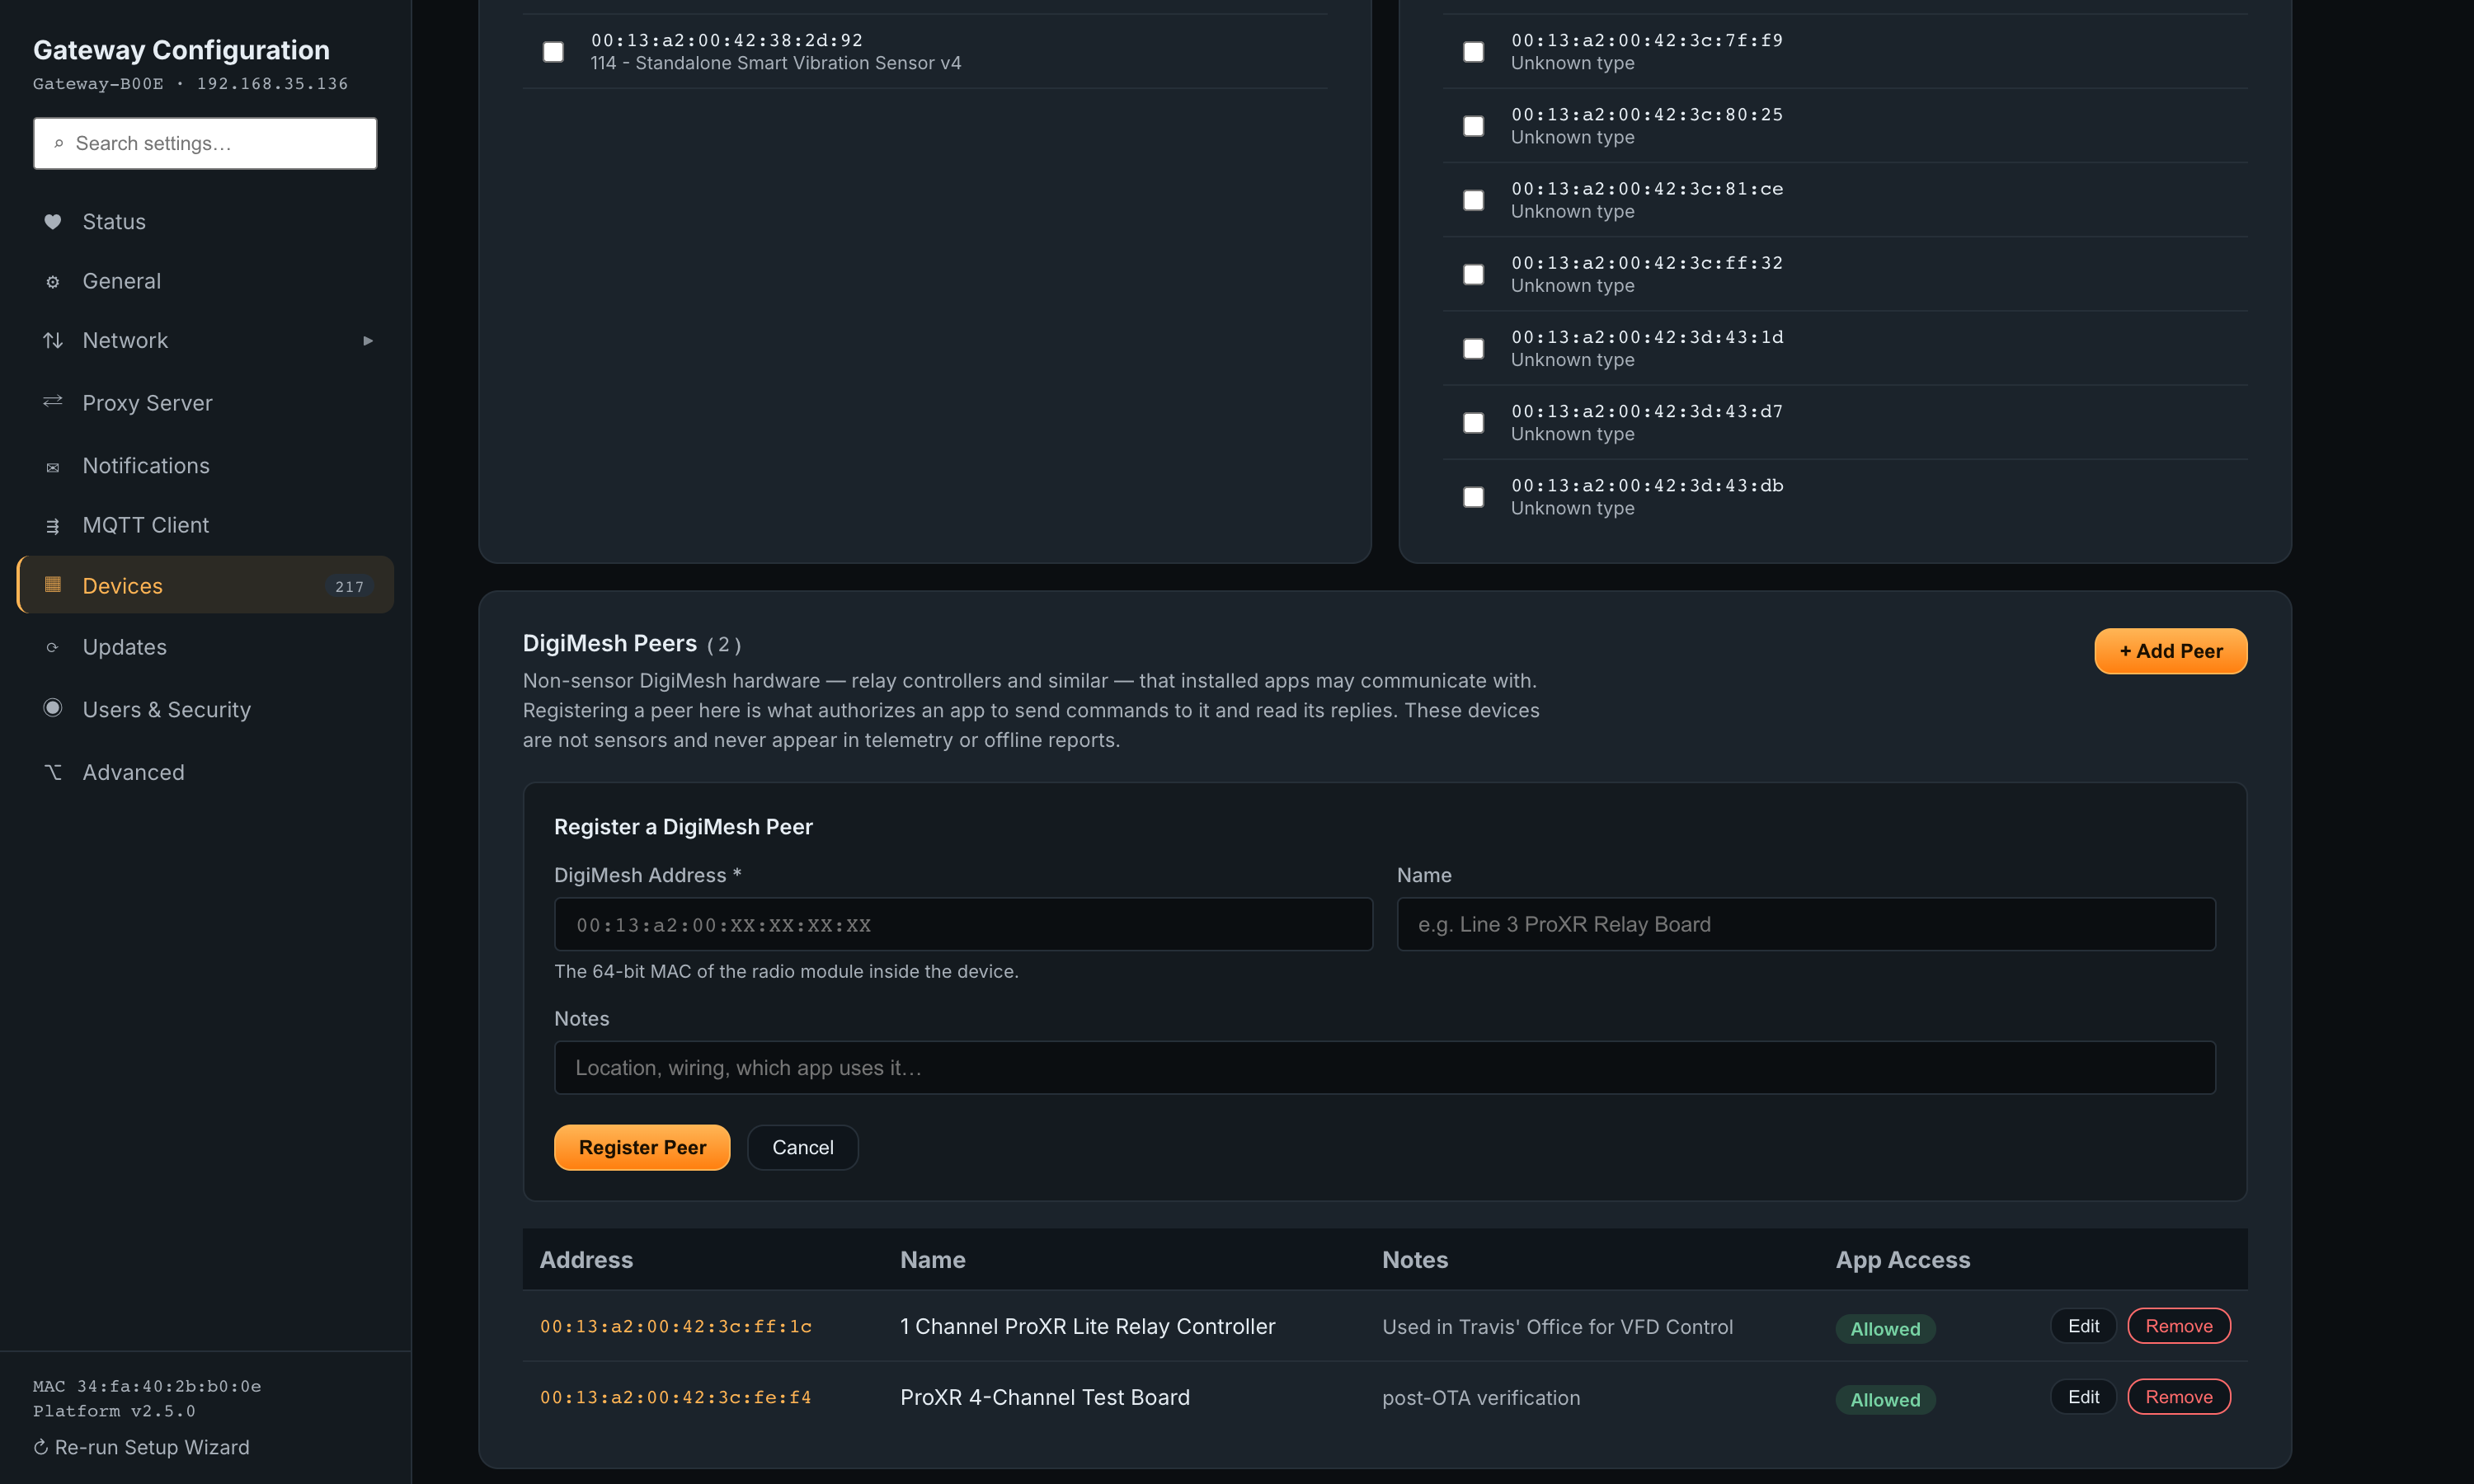Remove the ProXR 4-Channel Test Board peer
The image size is (2474, 1484).
click(x=2178, y=1397)
